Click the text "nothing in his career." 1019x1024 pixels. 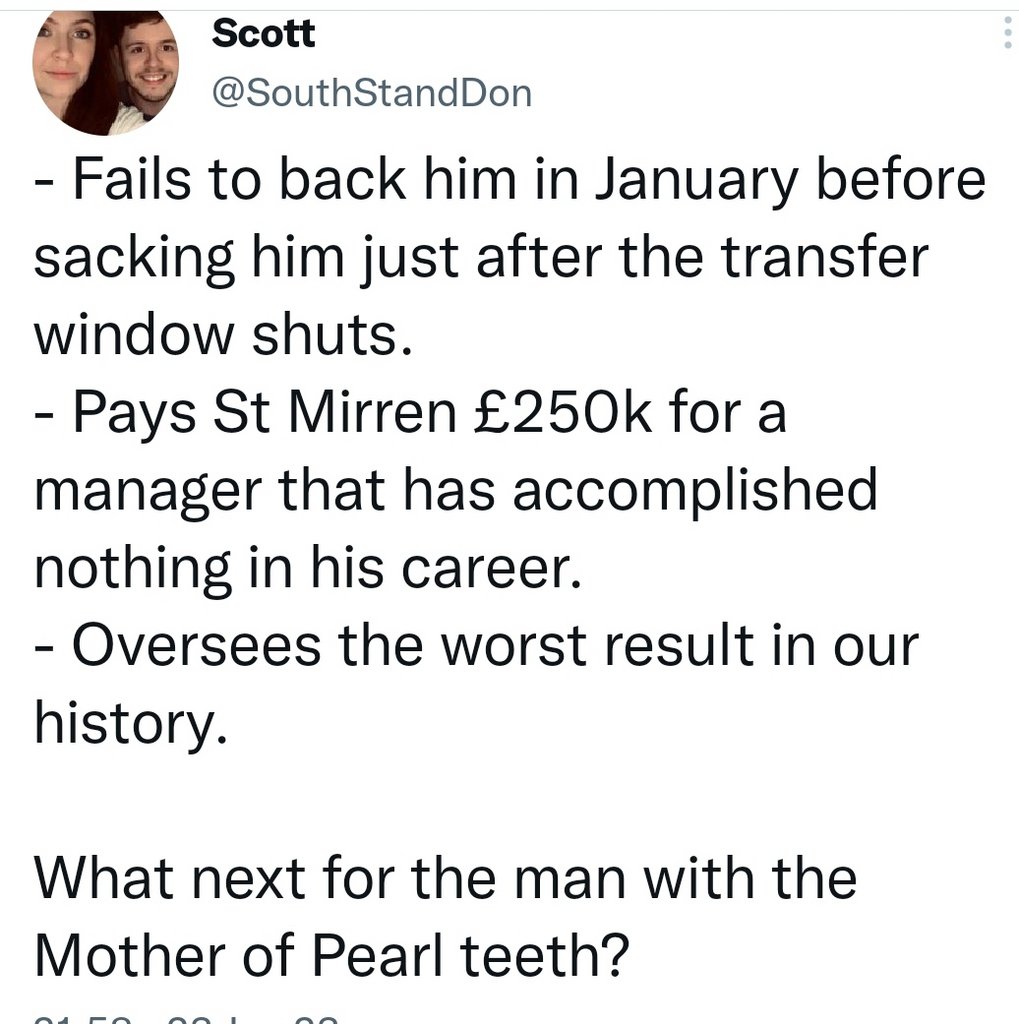pyautogui.click(x=308, y=566)
